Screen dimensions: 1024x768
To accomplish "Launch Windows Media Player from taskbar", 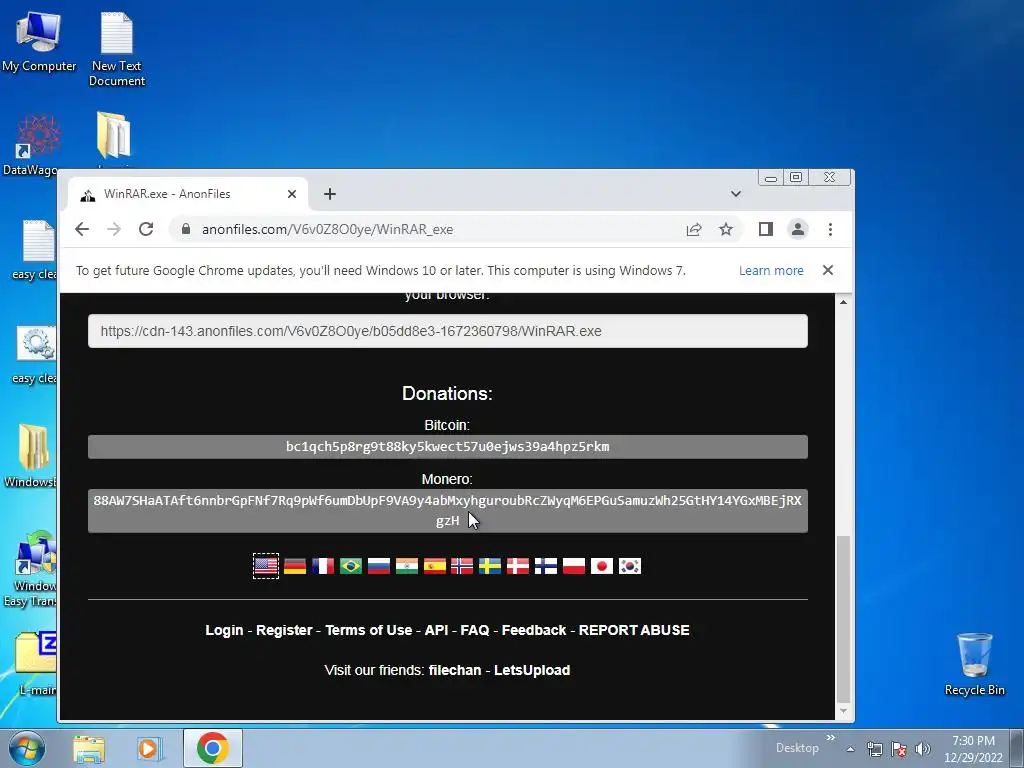I will (x=150, y=749).
